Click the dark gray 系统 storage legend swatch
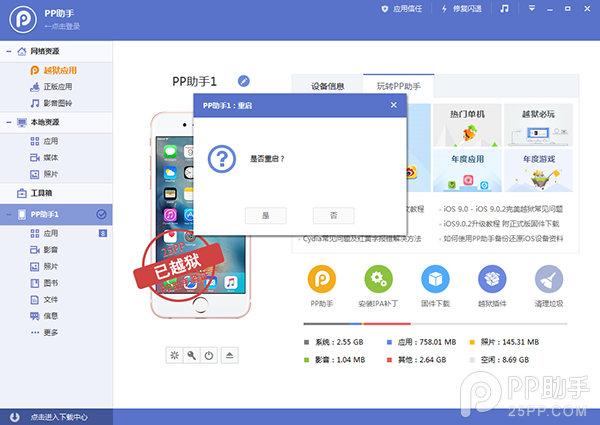 click(306, 342)
